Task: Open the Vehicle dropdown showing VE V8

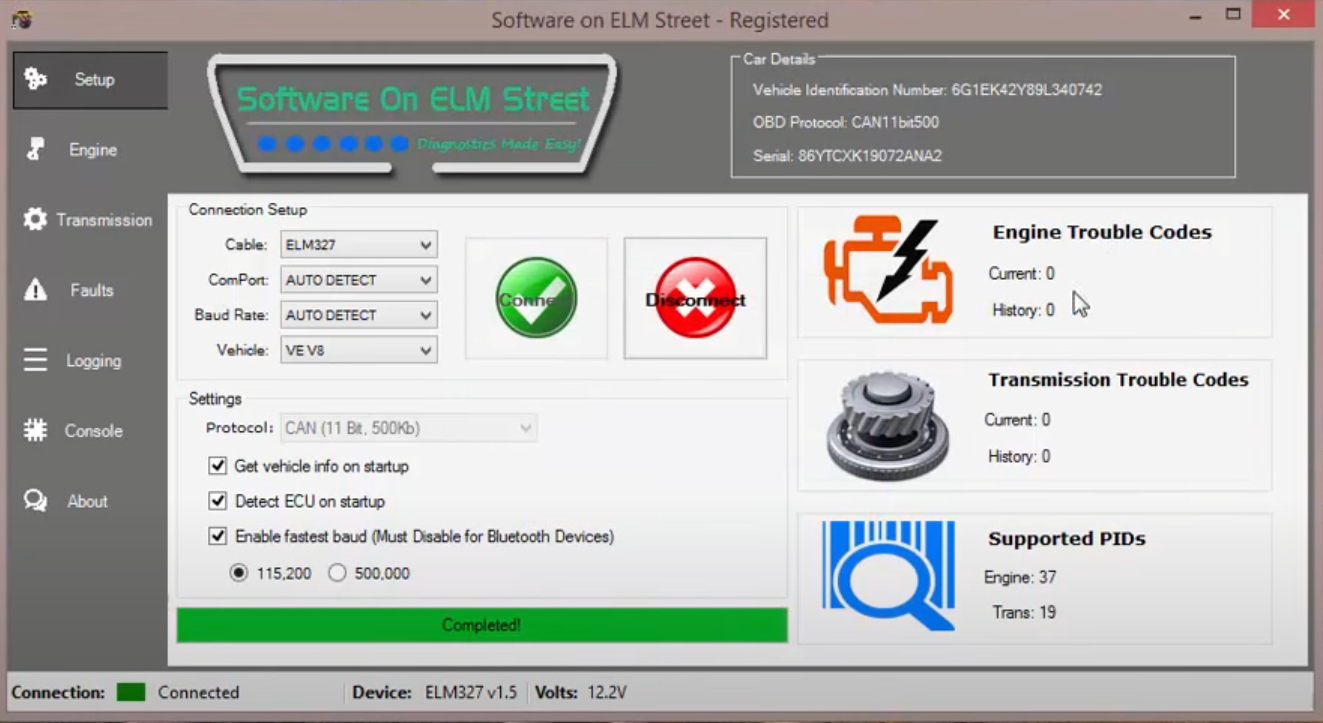Action: (359, 350)
